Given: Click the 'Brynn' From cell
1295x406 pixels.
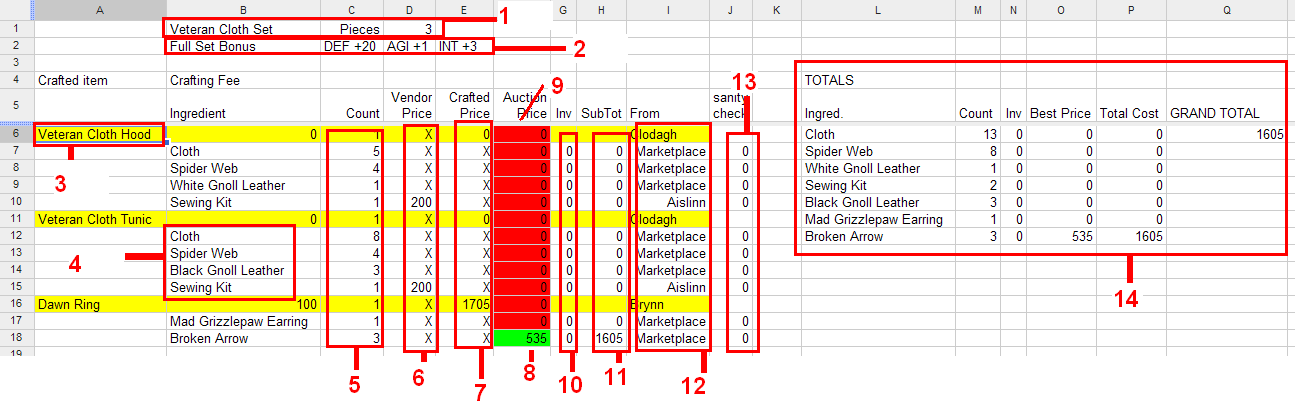Looking at the screenshot, I should (x=670, y=304).
